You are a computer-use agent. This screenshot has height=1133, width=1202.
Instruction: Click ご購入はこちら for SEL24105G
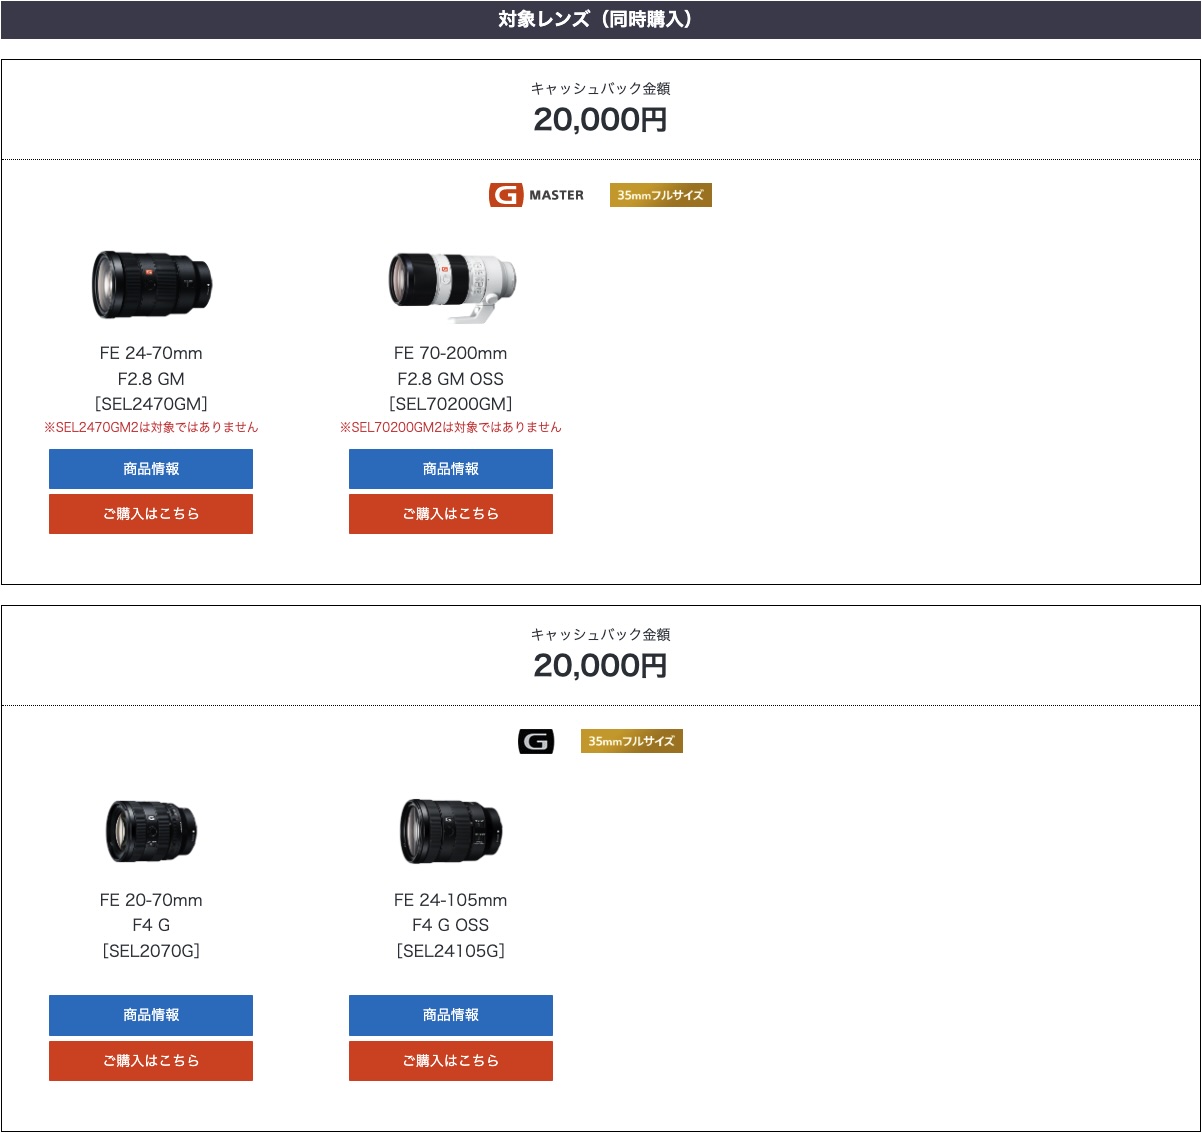[451, 1061]
